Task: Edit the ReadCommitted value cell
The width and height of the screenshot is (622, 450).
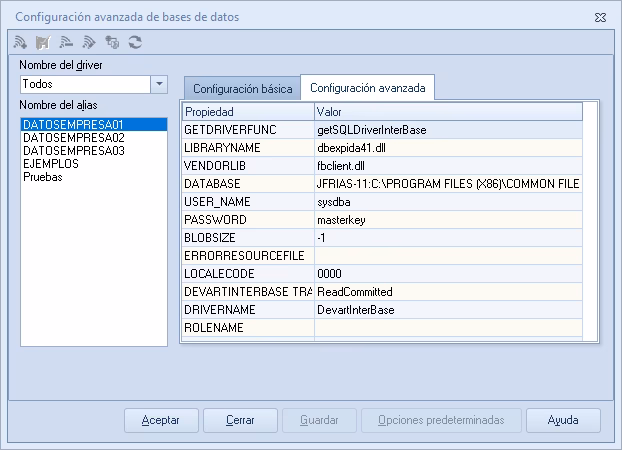Action: (449, 292)
